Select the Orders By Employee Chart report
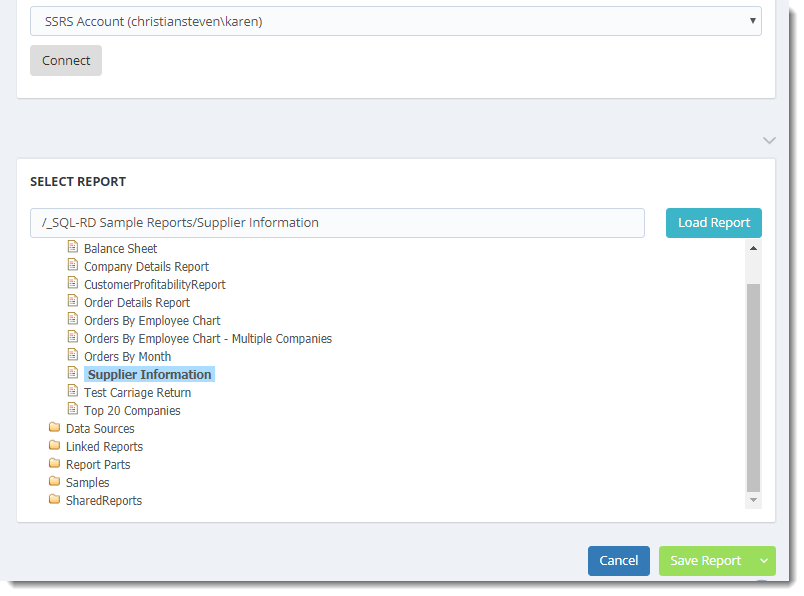This screenshot has height=596, width=804. (152, 321)
